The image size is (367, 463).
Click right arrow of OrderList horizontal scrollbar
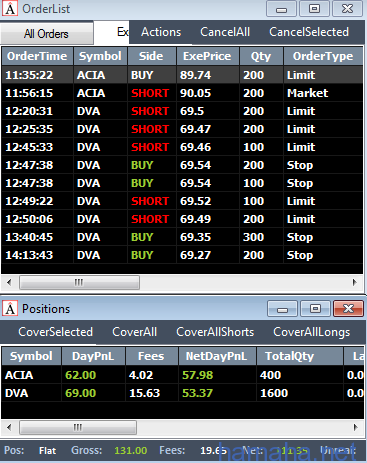pyautogui.click(x=355, y=283)
